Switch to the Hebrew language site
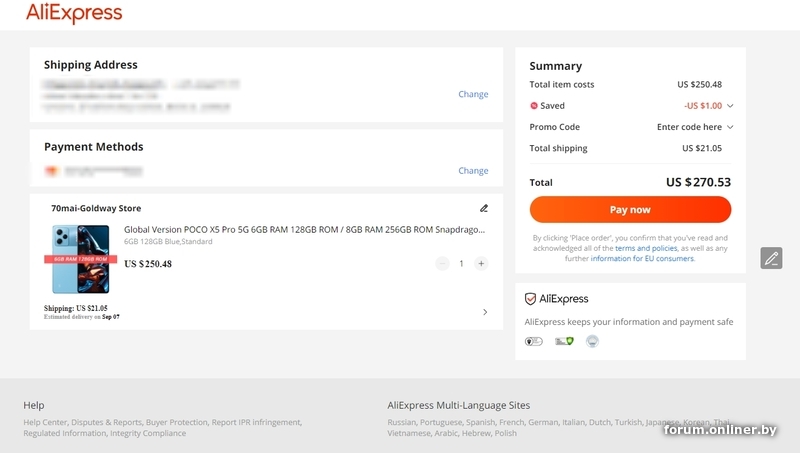The width and height of the screenshot is (800, 453). [x=476, y=433]
